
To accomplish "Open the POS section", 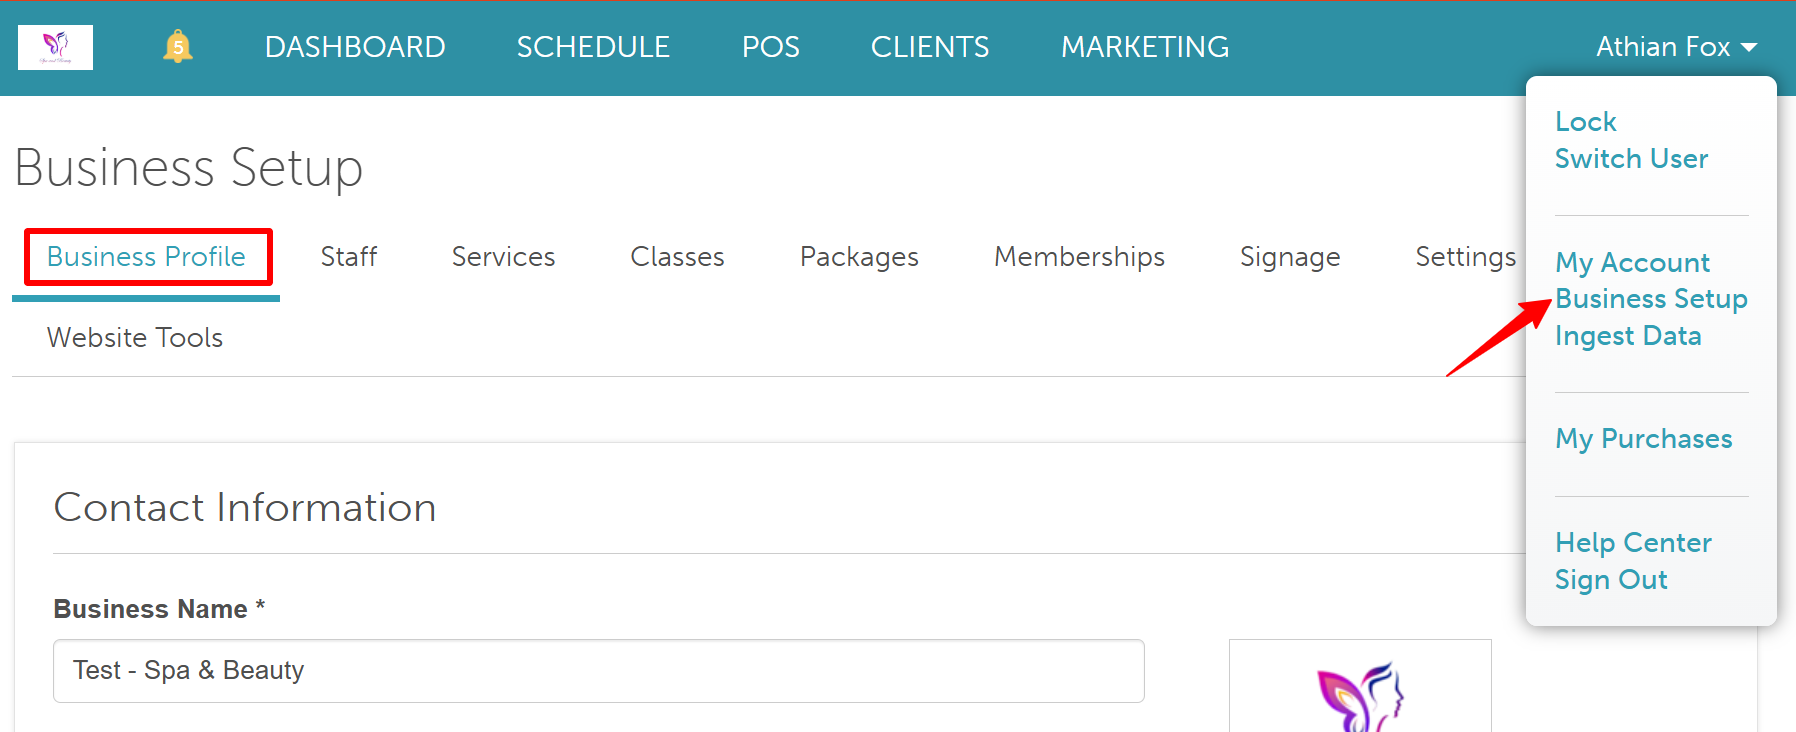I will point(771,47).
